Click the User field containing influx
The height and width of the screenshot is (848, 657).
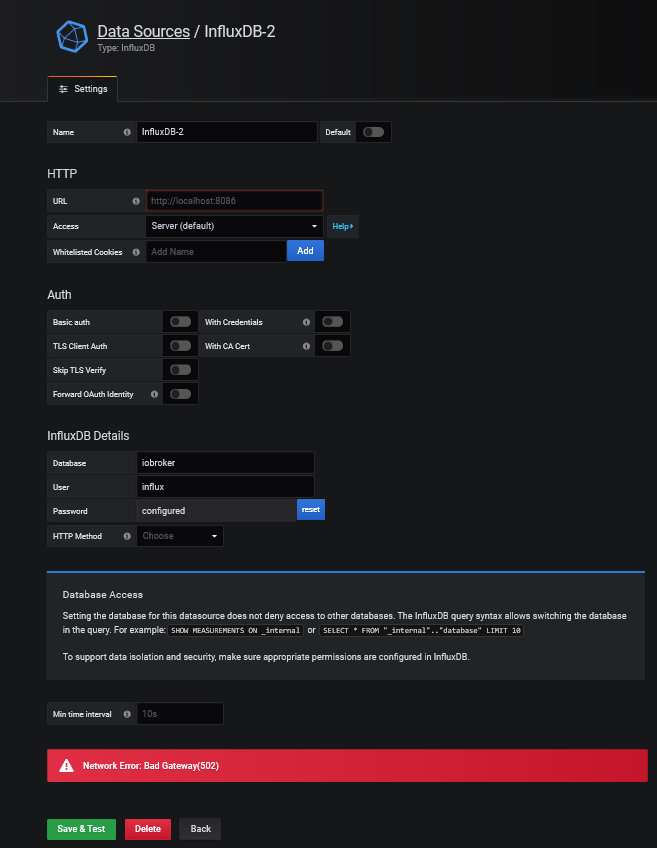coord(225,487)
